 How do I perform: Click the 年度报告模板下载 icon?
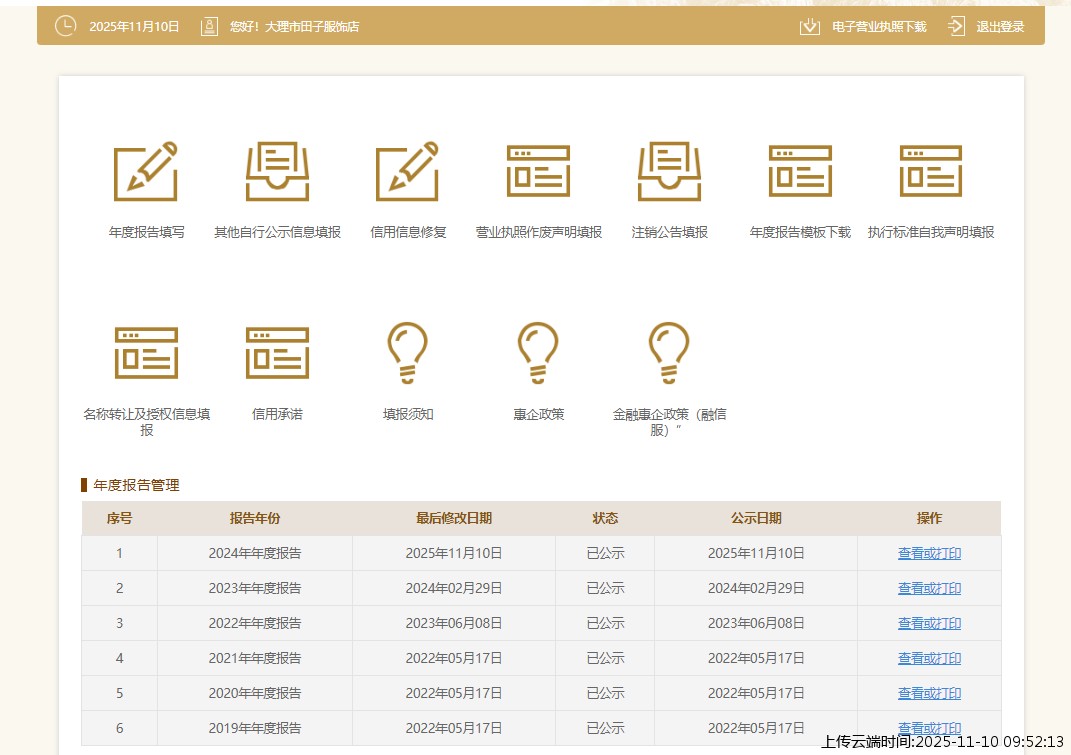coord(800,171)
